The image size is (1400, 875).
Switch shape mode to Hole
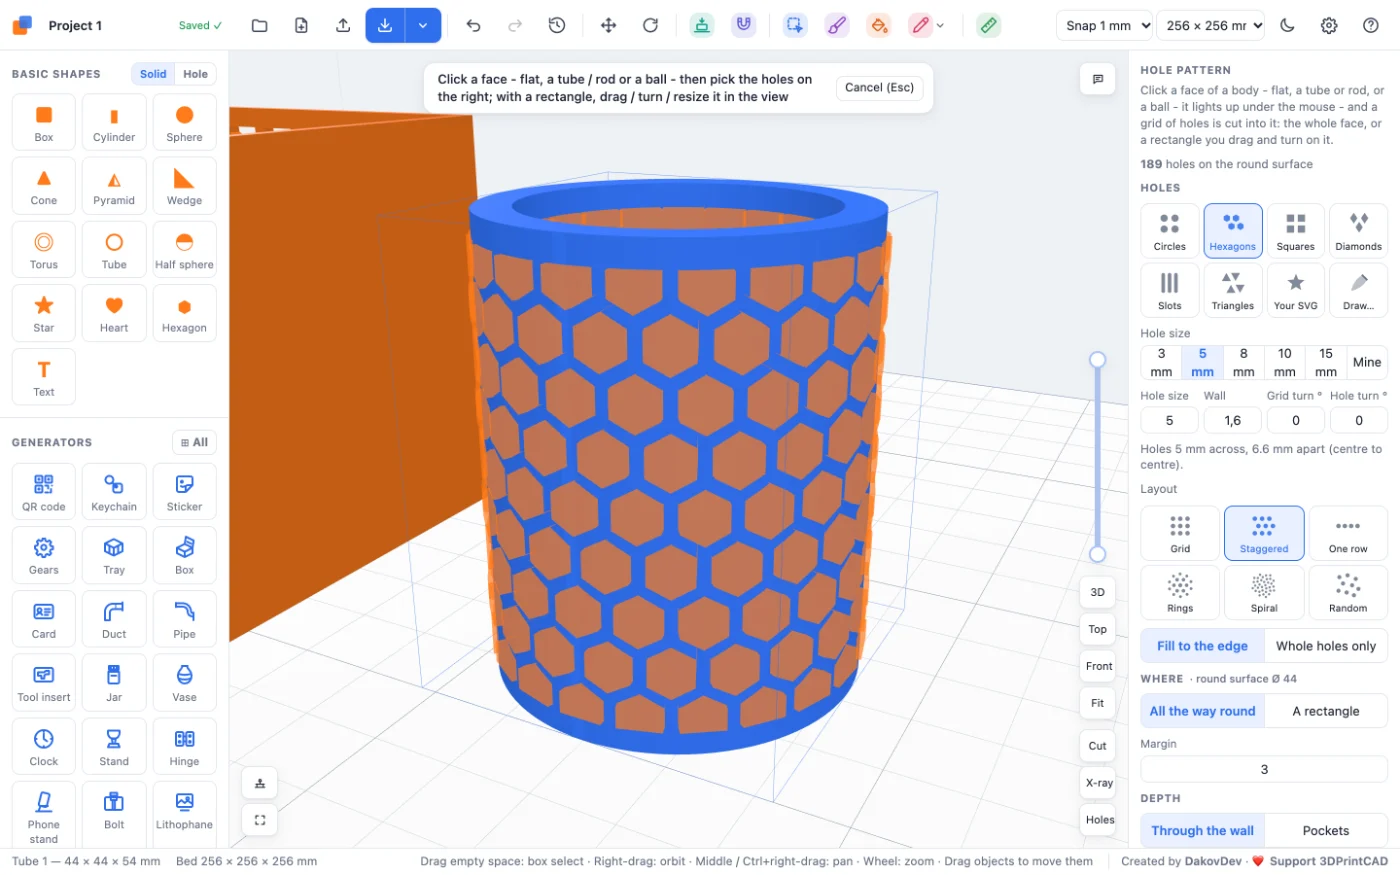tap(196, 74)
